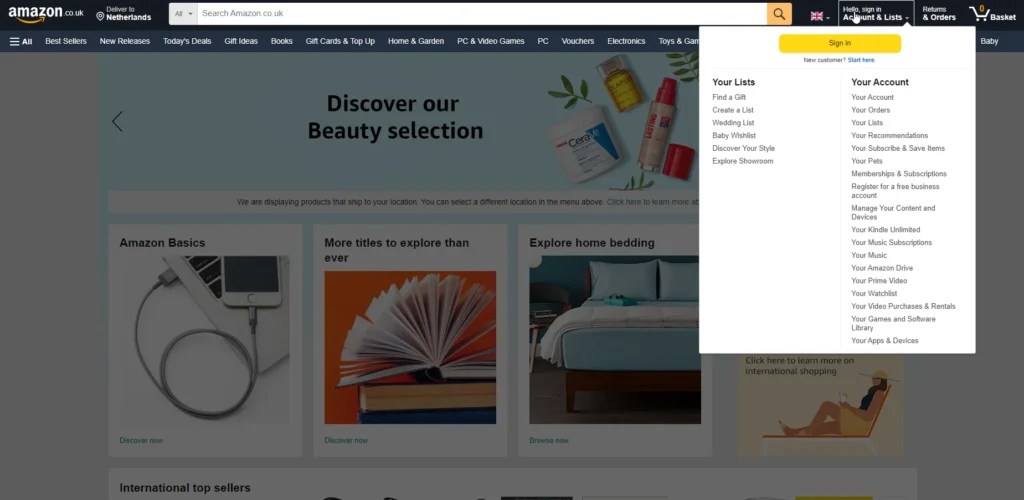Open Today's Deals tab
Image resolution: width=1024 pixels, height=500 pixels.
click(187, 41)
